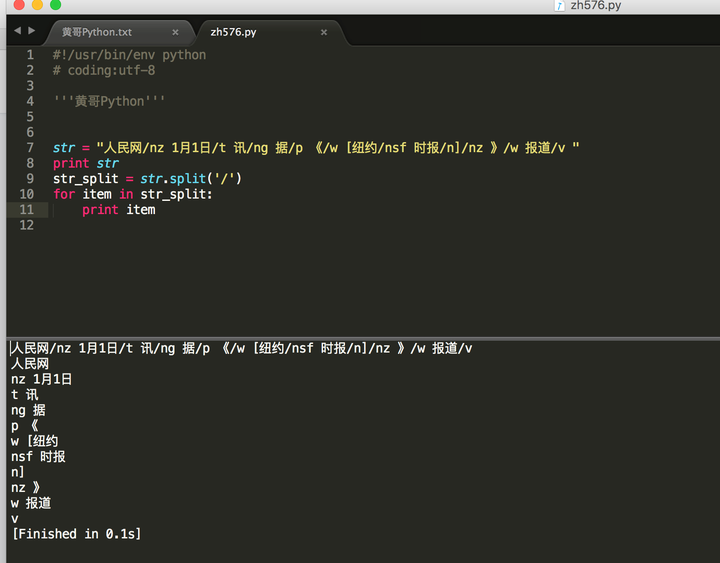Click line number 7 in the gutter

click(30, 147)
